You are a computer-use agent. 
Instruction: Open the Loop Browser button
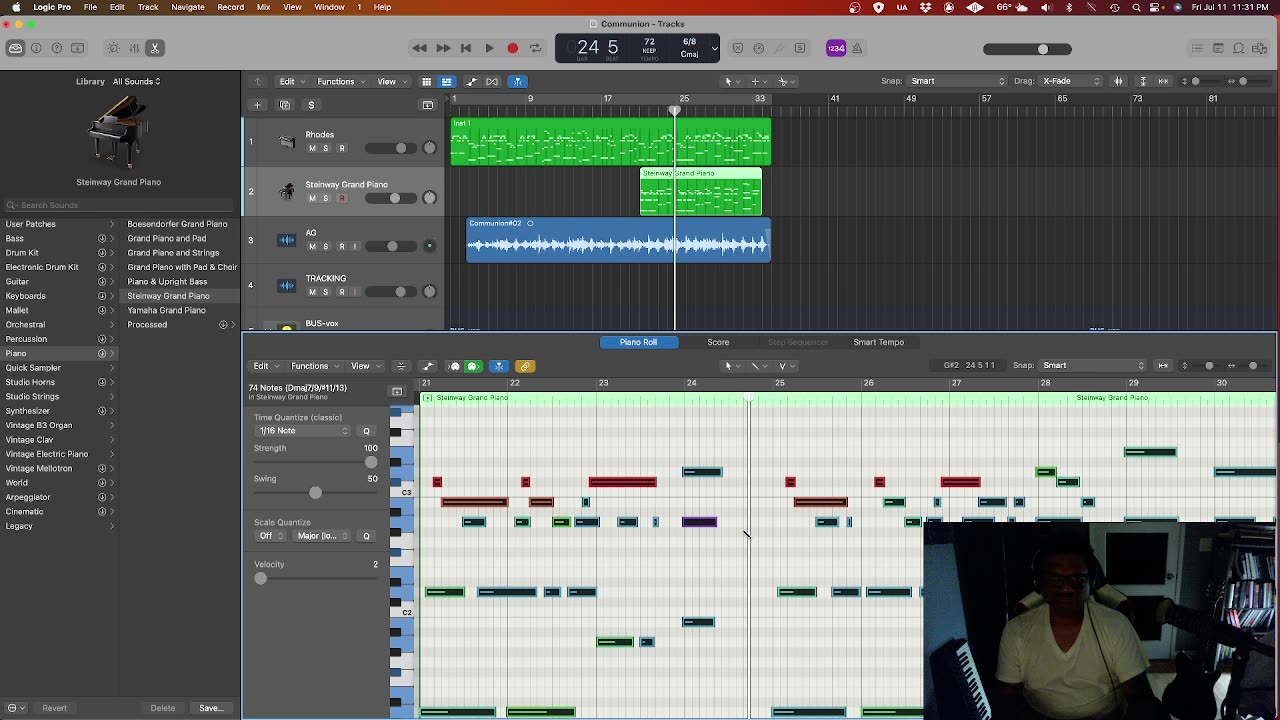(x=1239, y=48)
